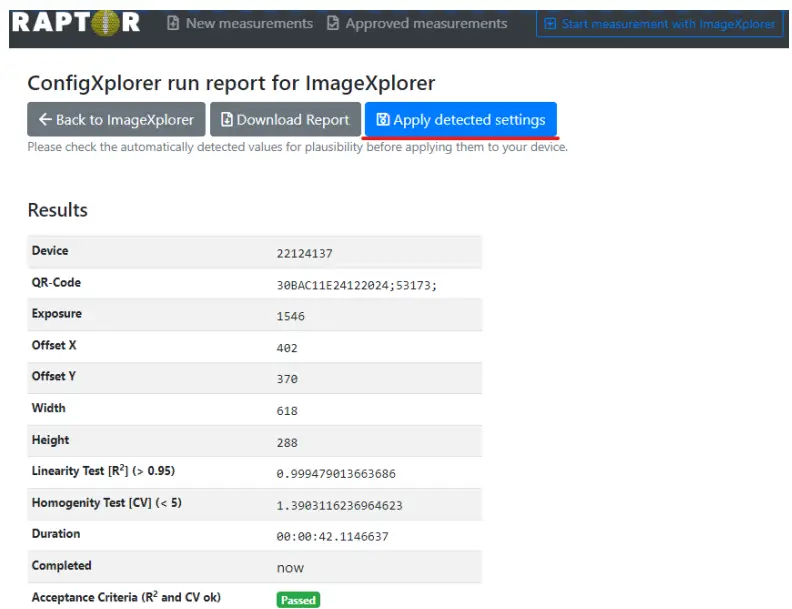Click Approved measurements document icon

332,23
